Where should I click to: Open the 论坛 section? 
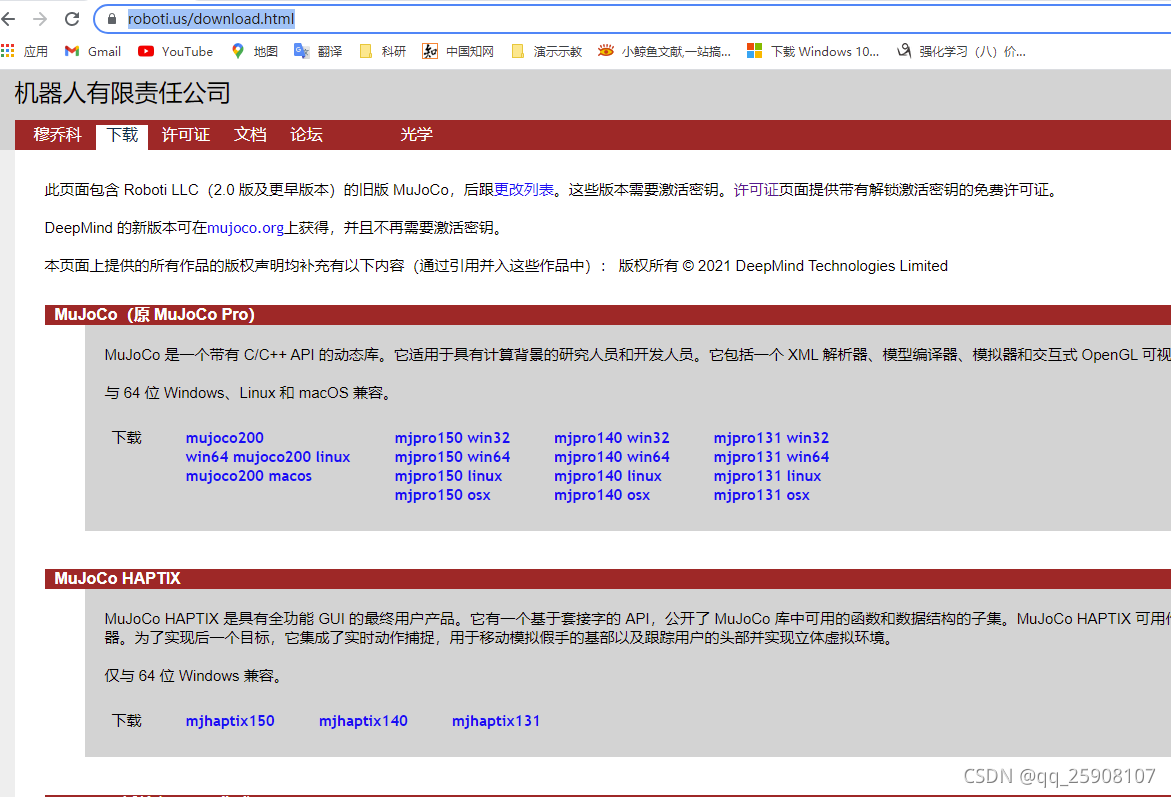coord(305,134)
